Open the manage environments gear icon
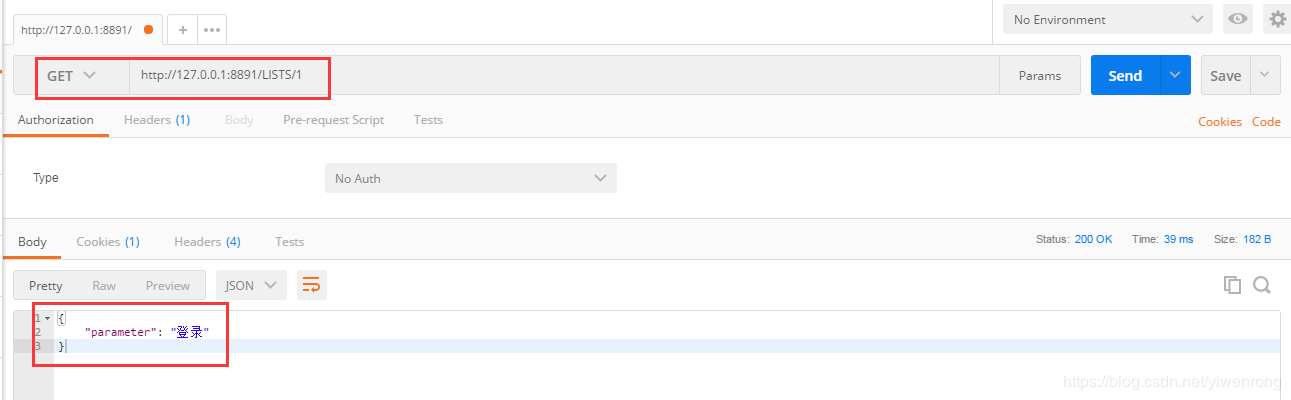 1277,19
